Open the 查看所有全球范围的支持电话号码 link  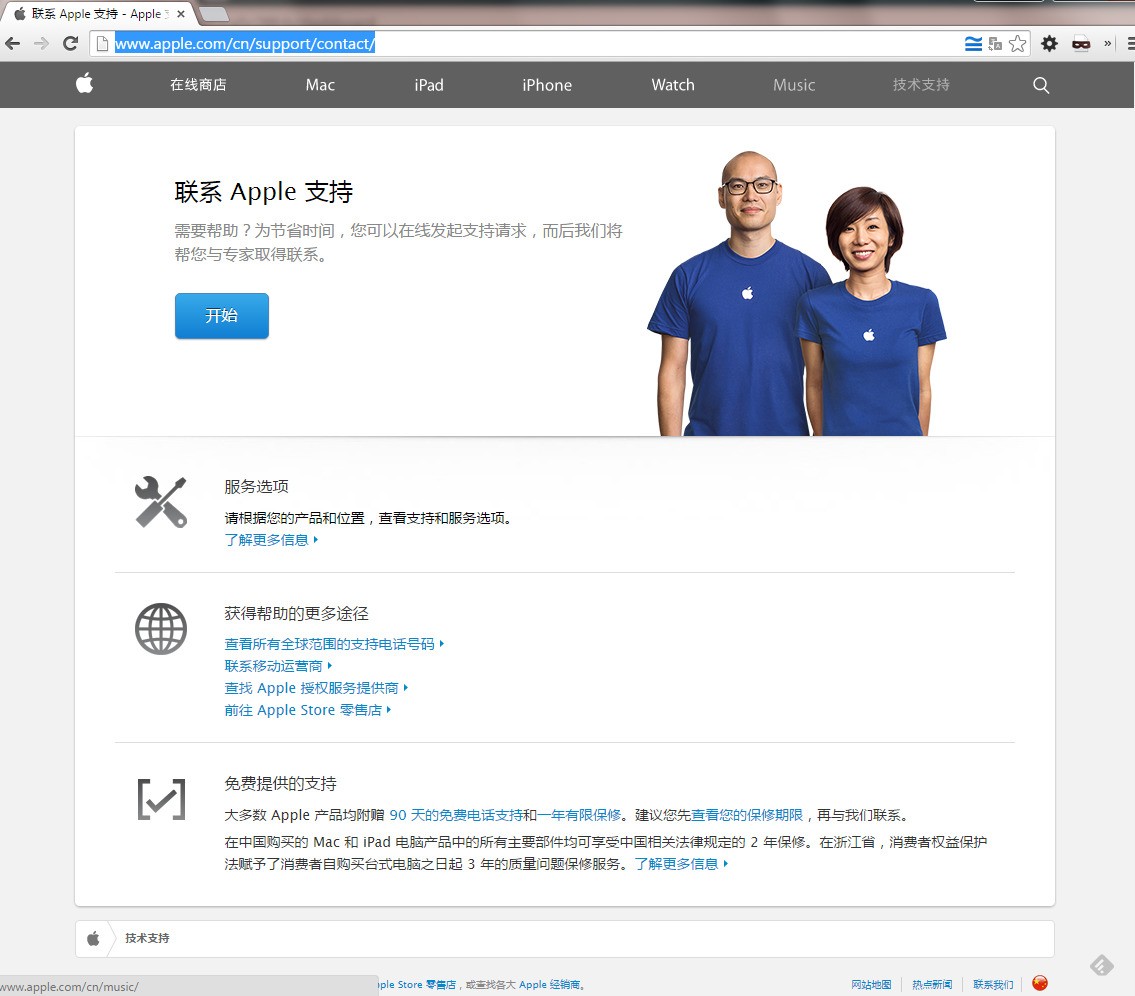(x=330, y=643)
